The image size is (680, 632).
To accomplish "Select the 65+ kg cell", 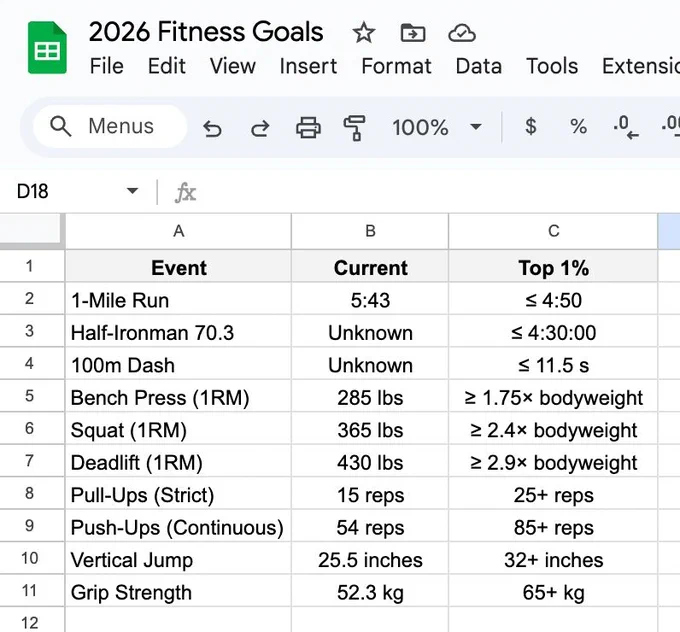I will coord(553,590).
